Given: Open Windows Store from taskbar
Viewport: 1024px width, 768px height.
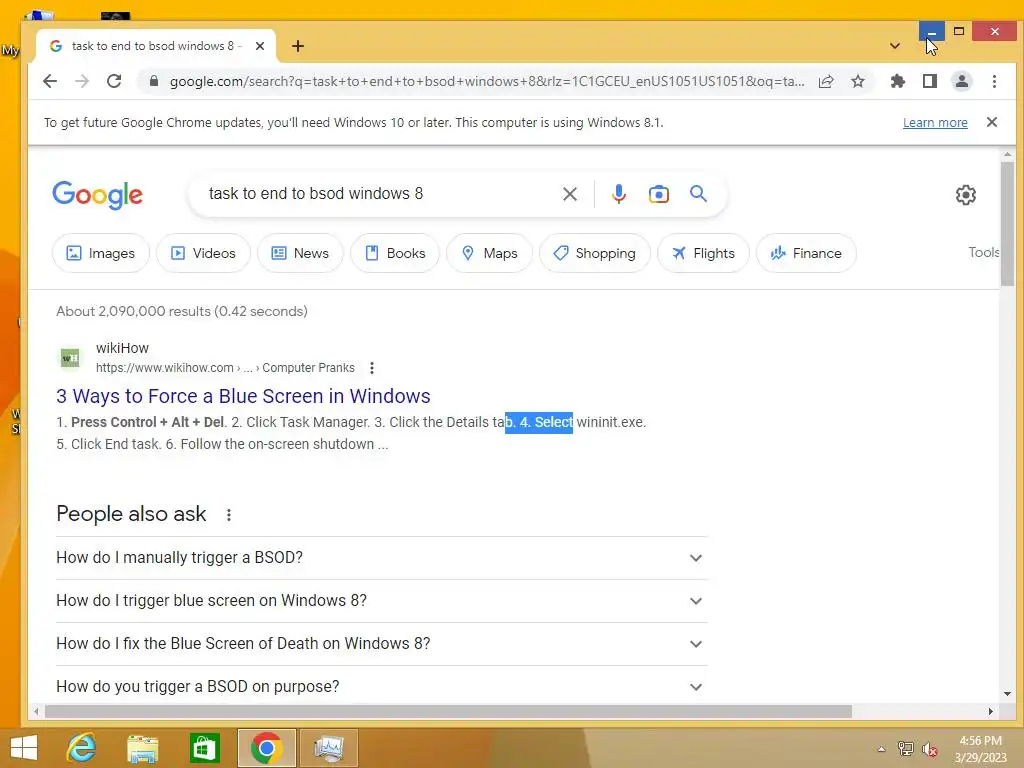Looking at the screenshot, I should [204, 748].
